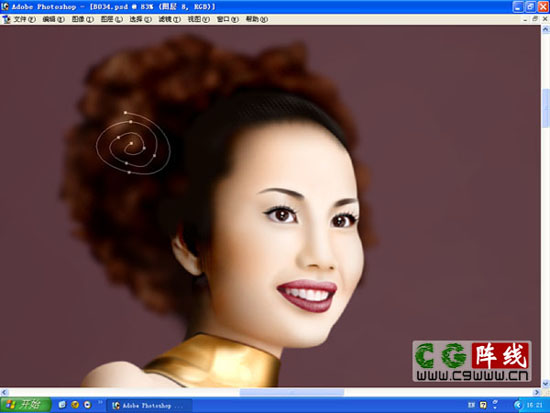Open the 图层 (Layer) menu
Viewport: 550px width, 413px height.
112,19
